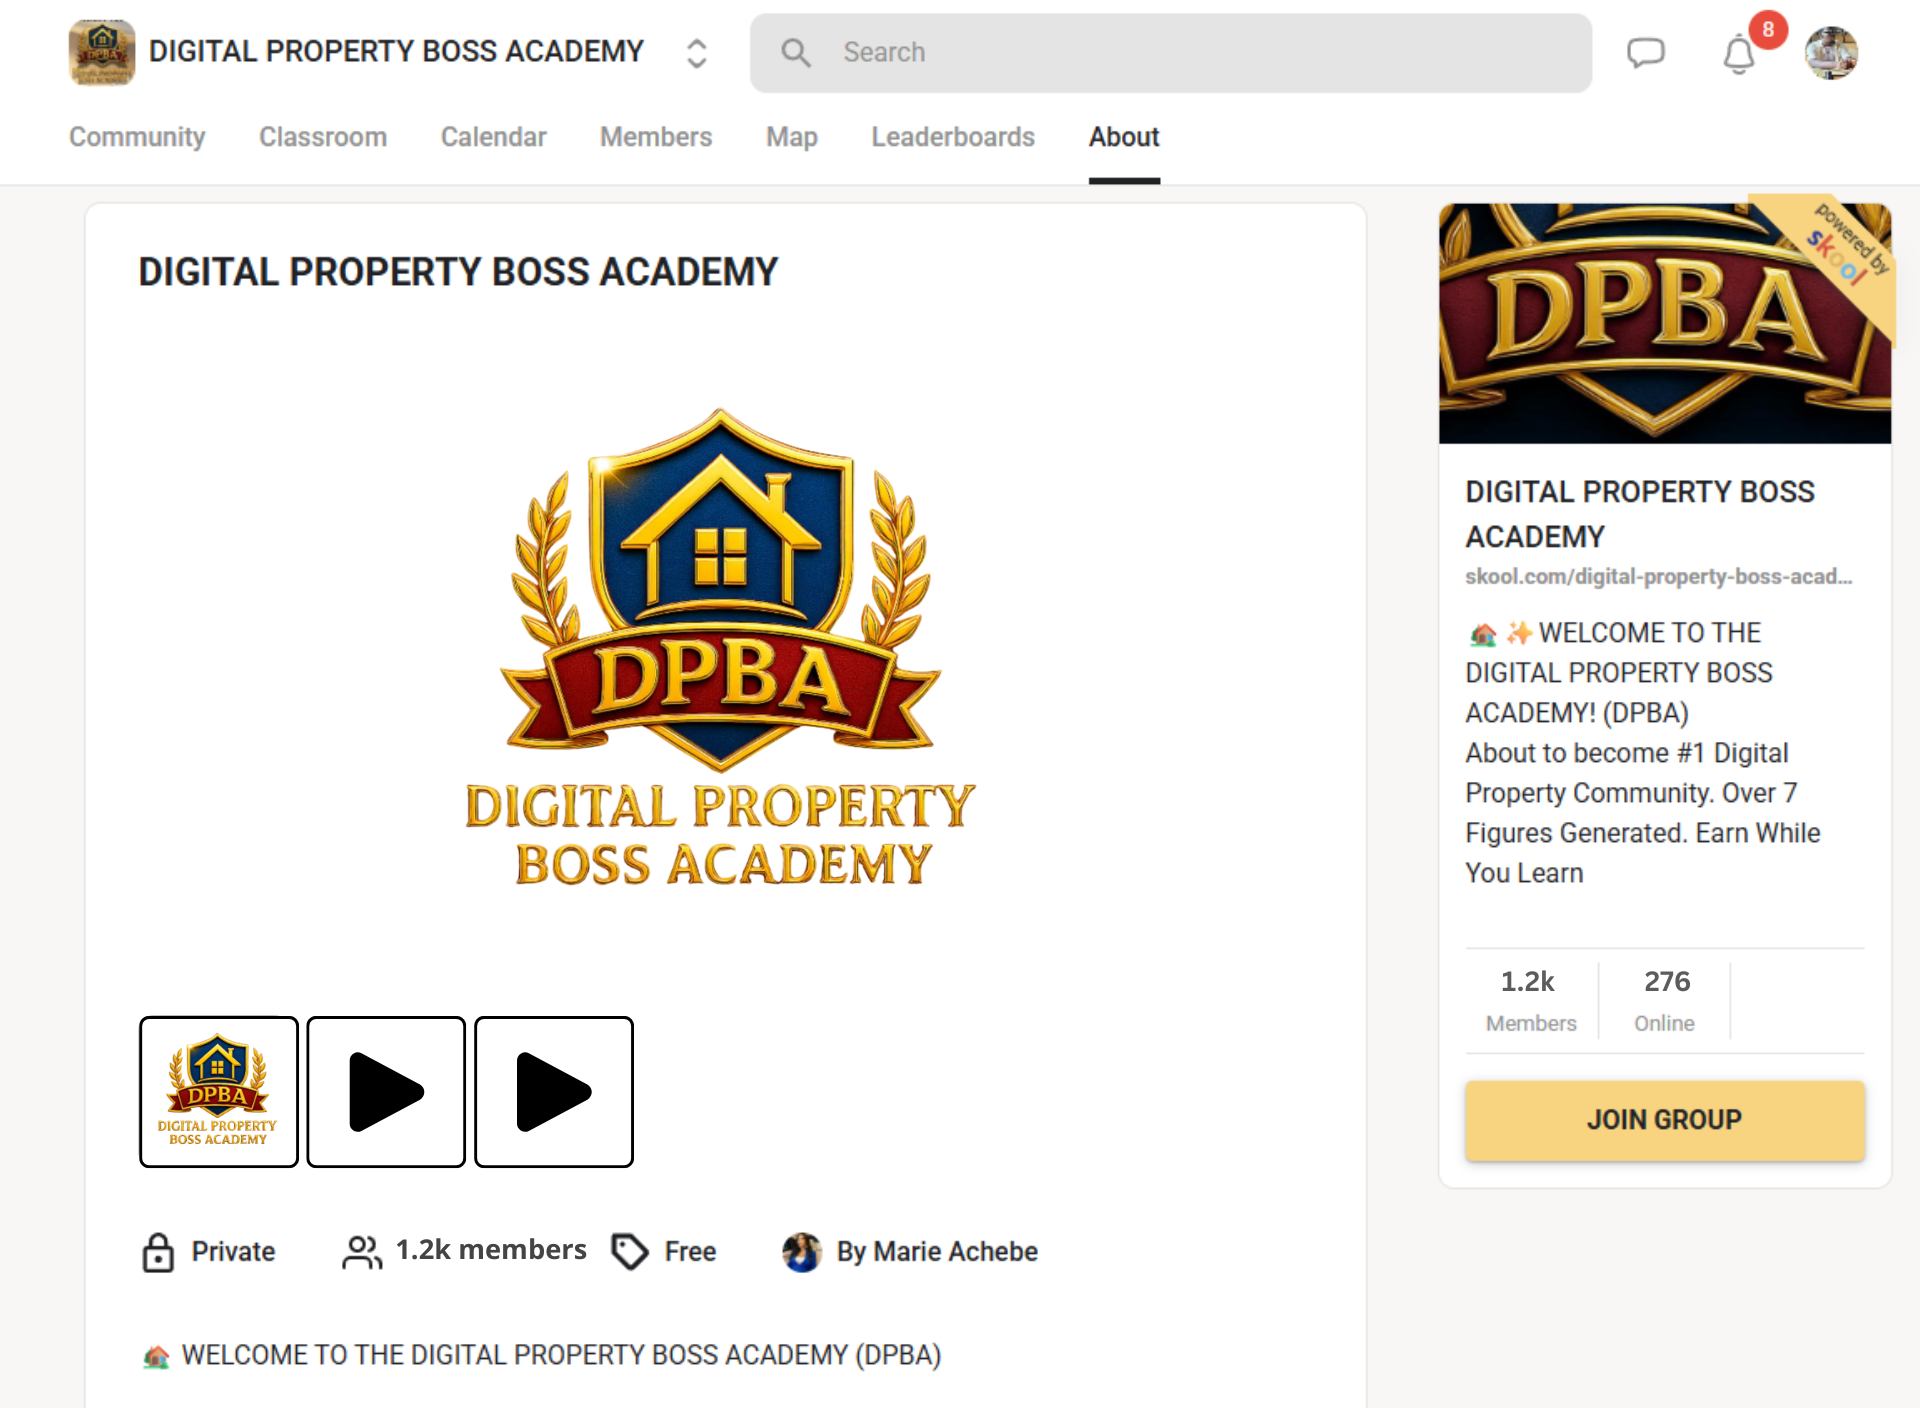Open the user profile avatar menu
This screenshot has width=1920, height=1408.
(x=1831, y=52)
